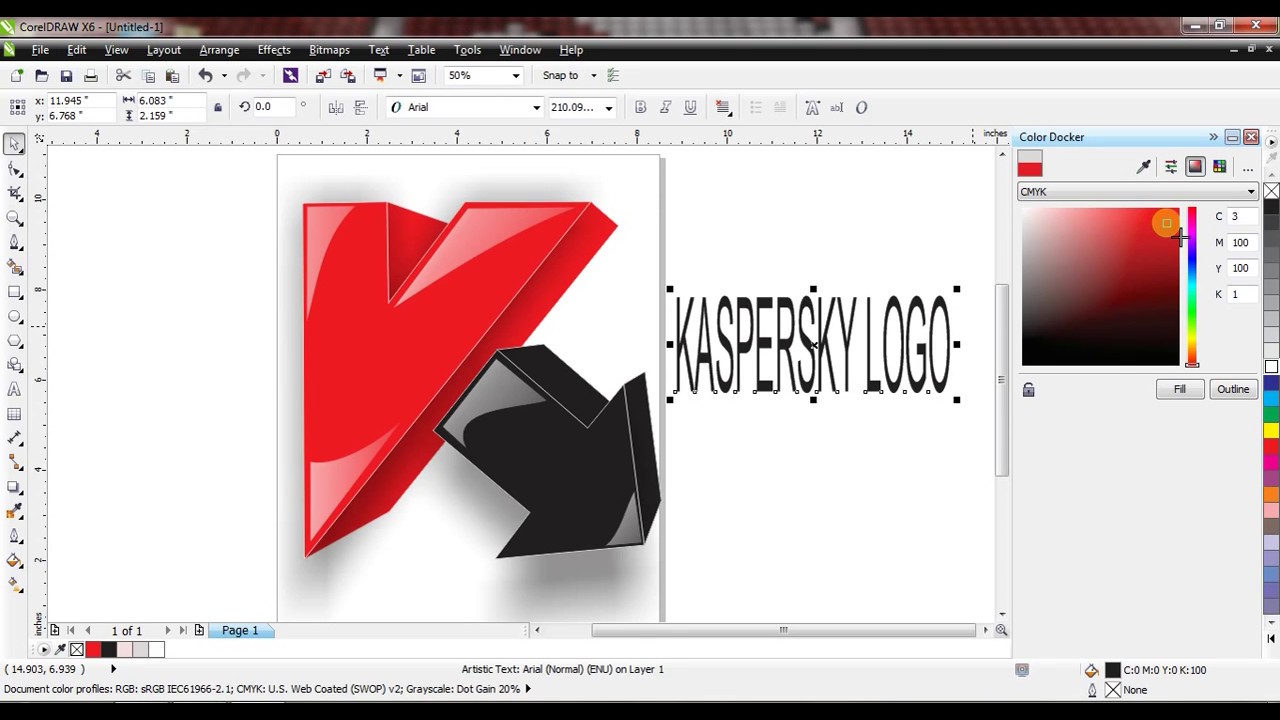Viewport: 1280px width, 720px height.
Task: Select the Crop tool in the toolbox
Action: (x=14, y=193)
